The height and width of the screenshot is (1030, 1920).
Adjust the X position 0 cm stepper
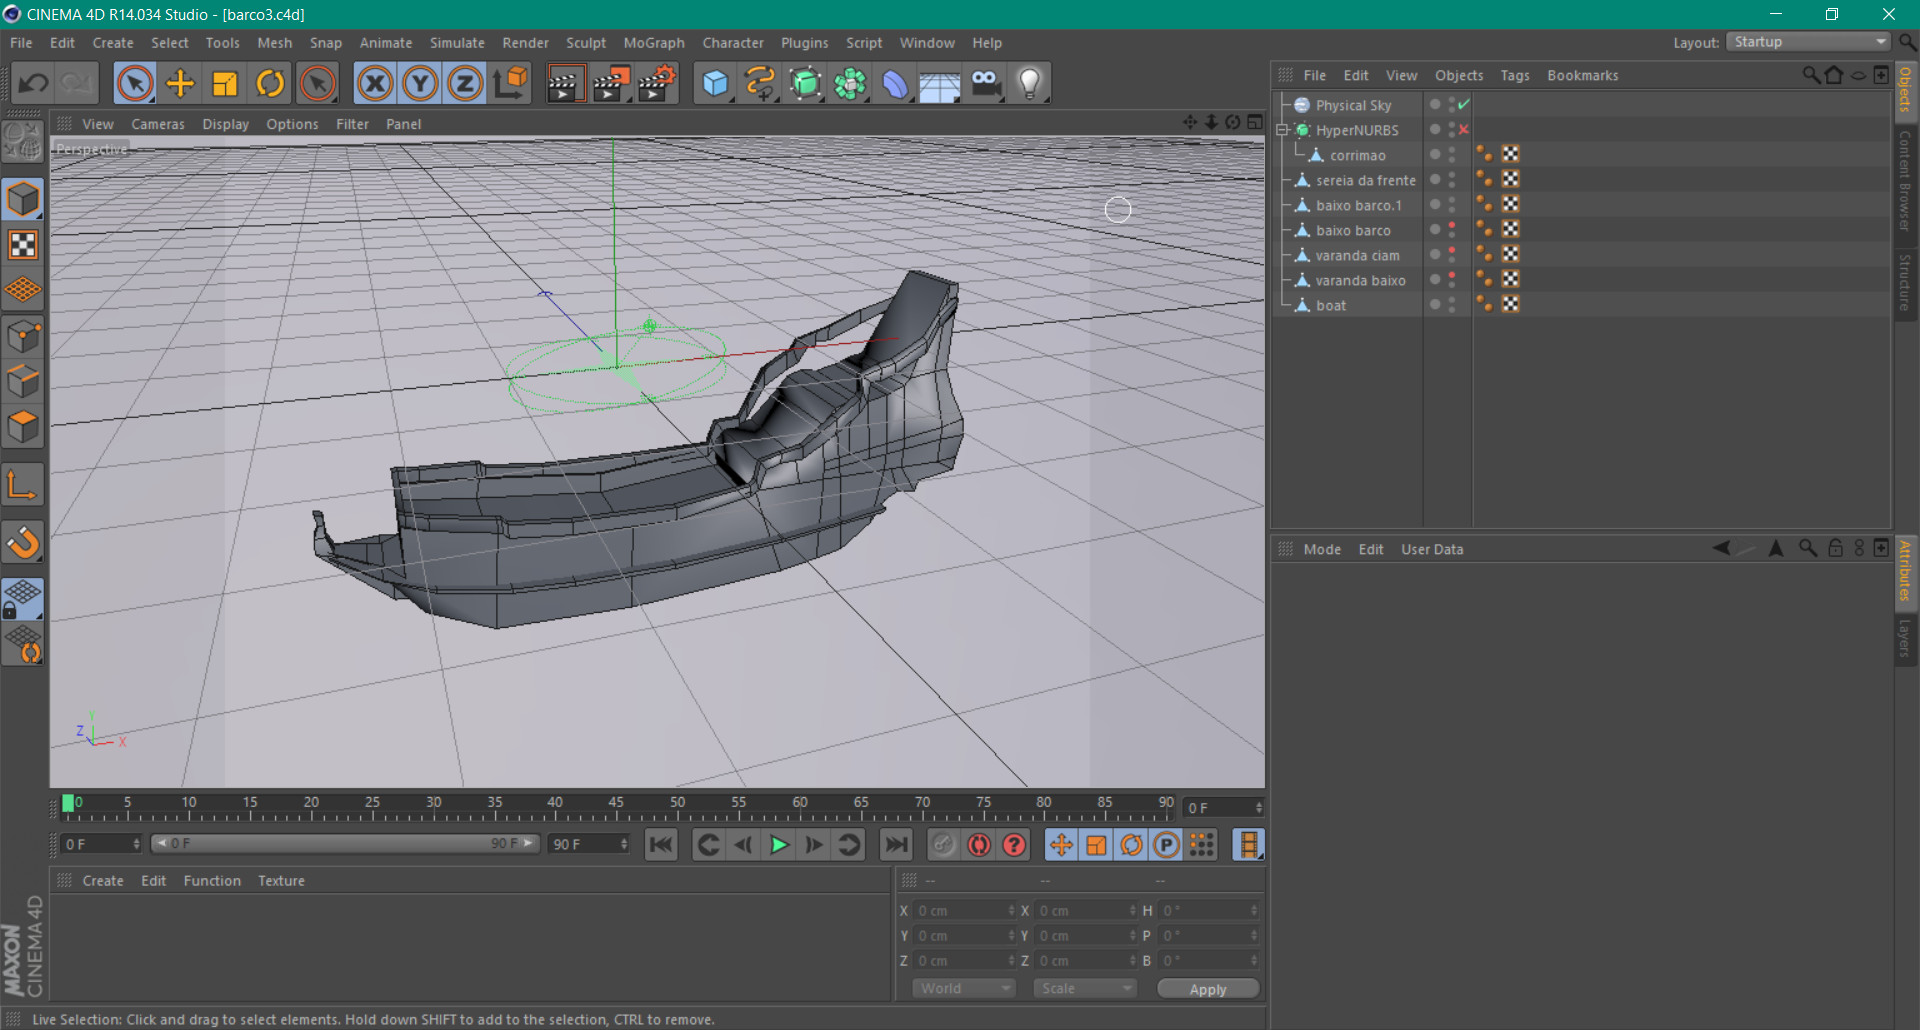click(1011, 910)
